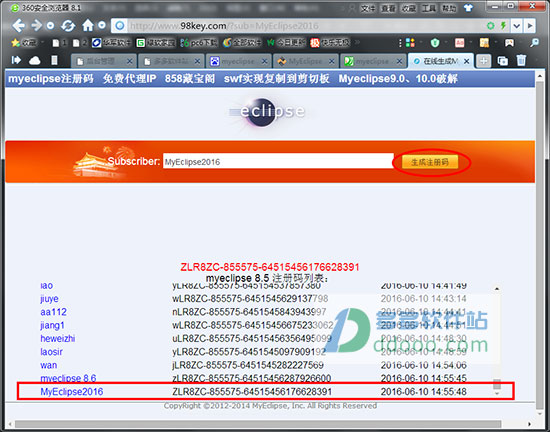Click the 生成注册码 button

430,162
